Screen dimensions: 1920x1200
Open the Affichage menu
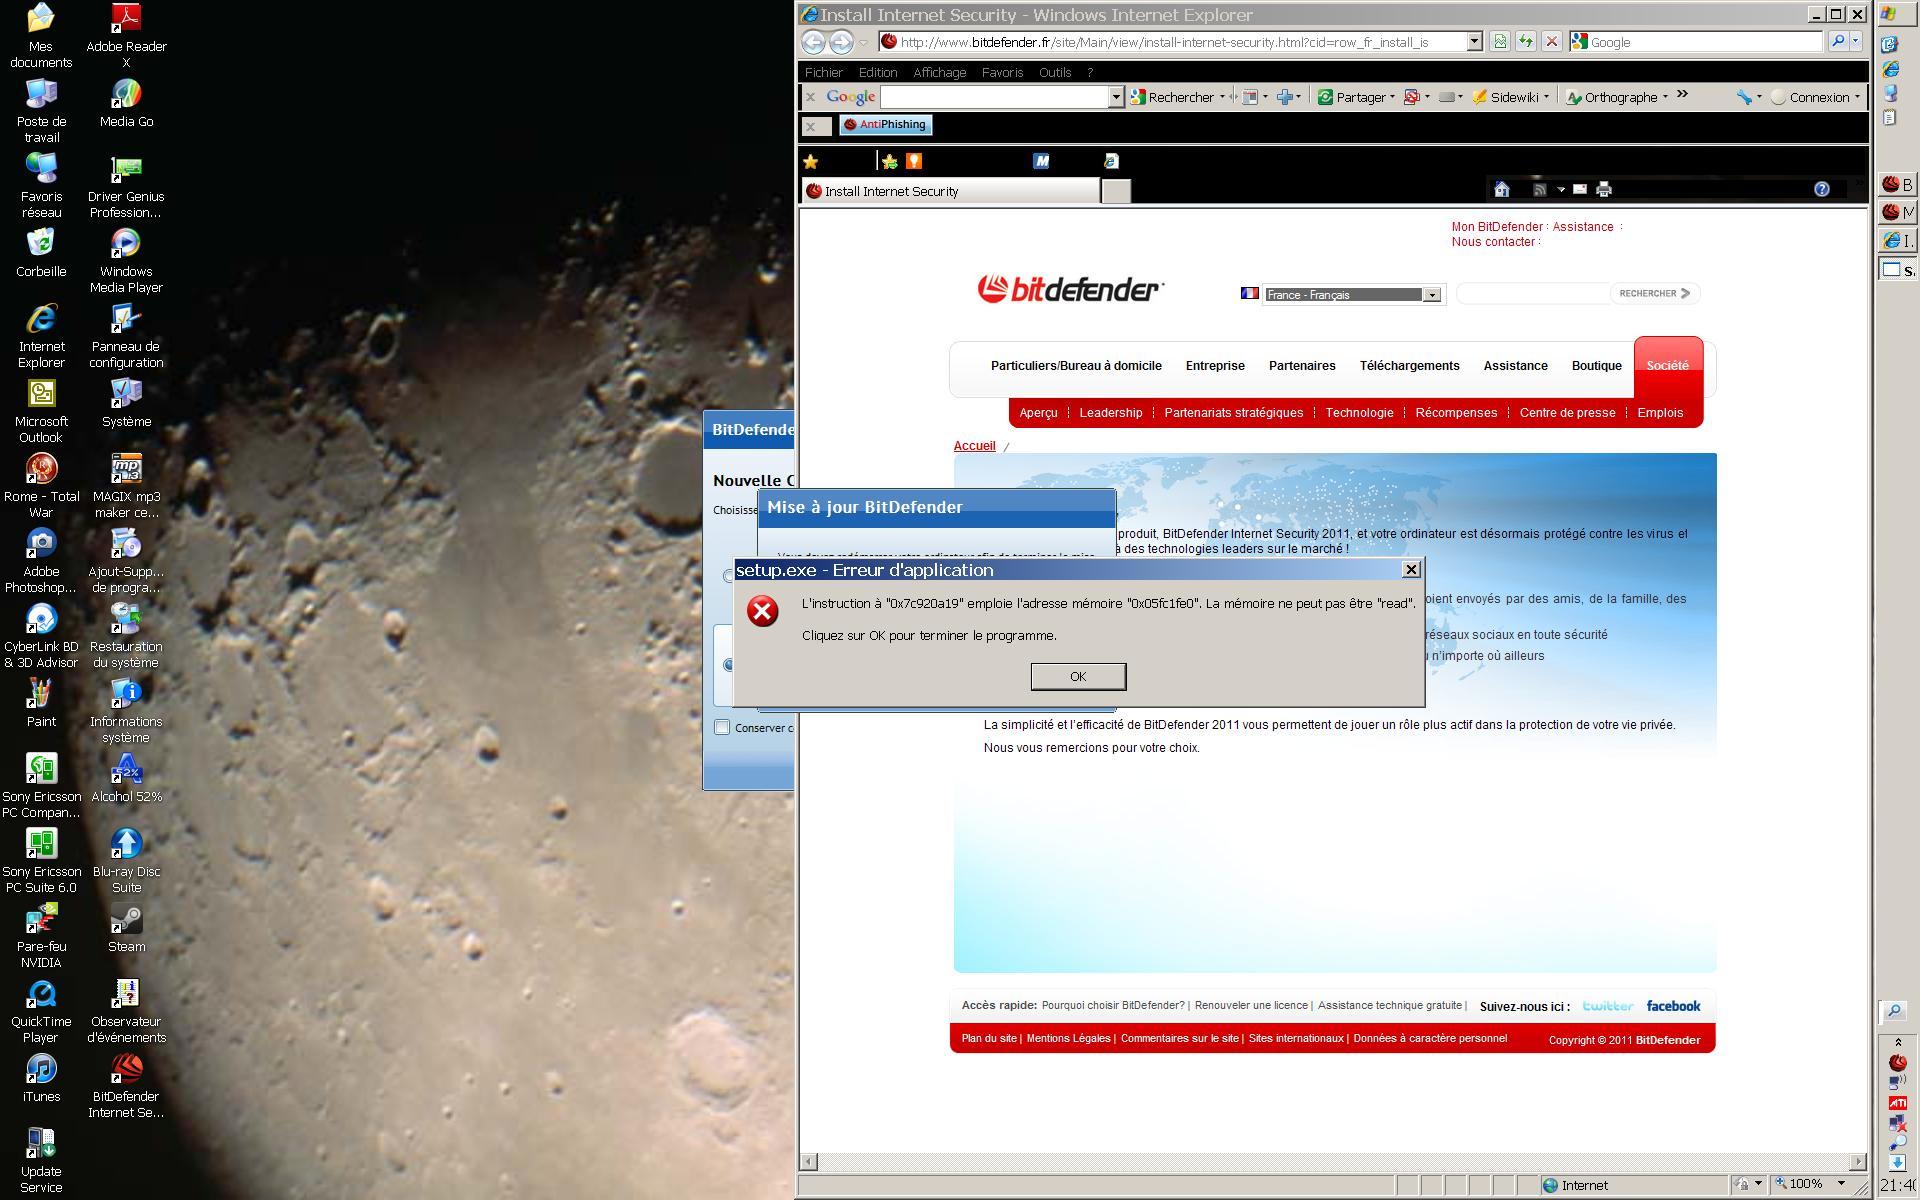(939, 73)
